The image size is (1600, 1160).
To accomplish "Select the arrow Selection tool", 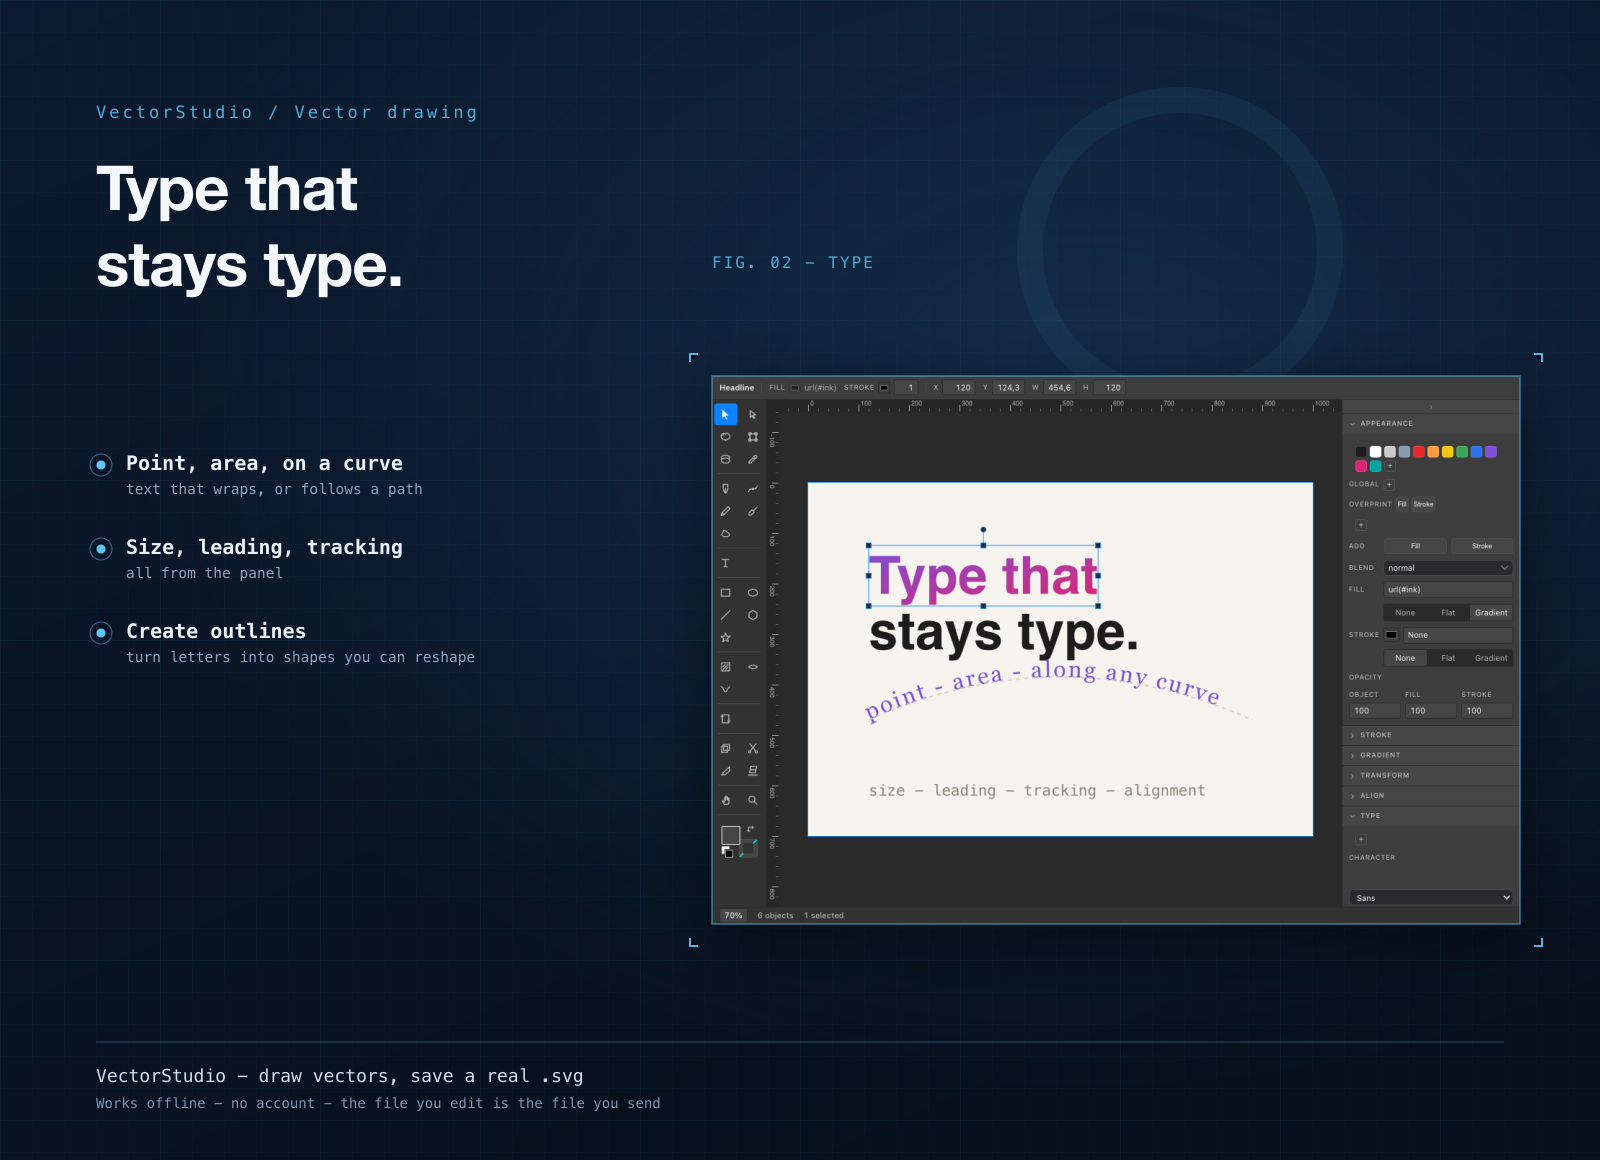I will [726, 414].
